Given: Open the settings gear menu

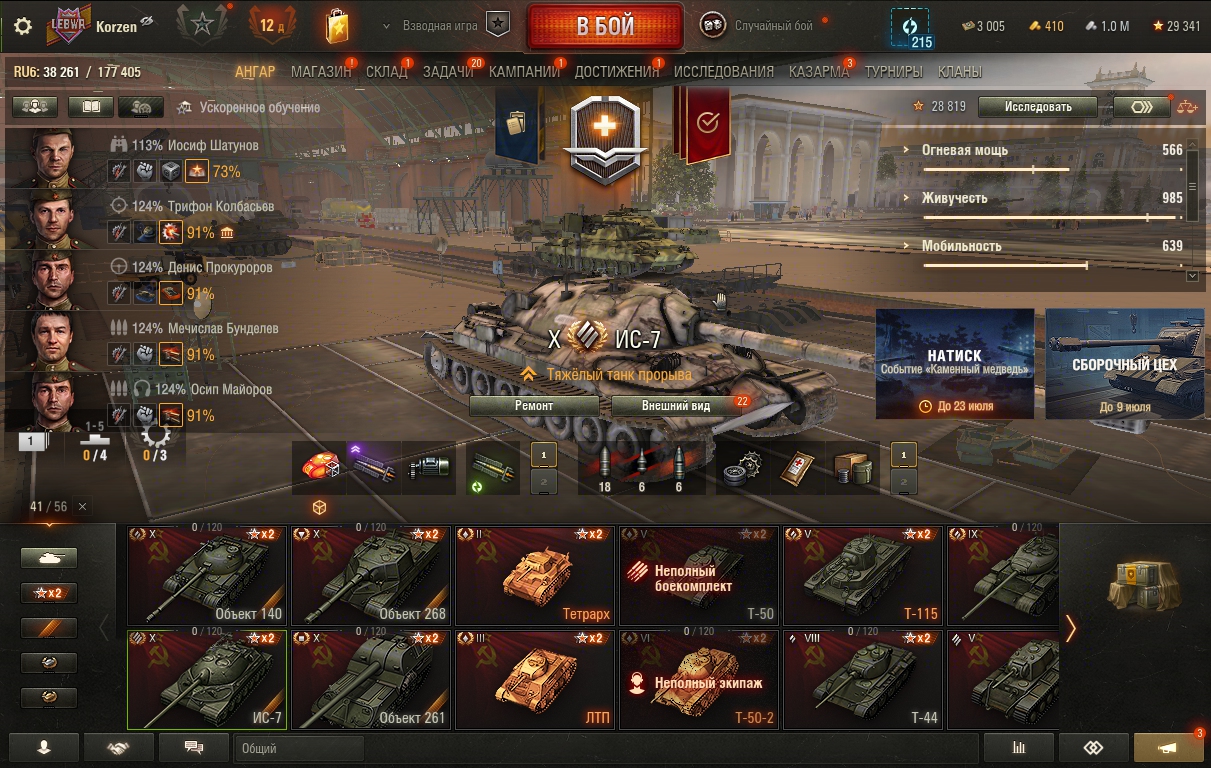Looking at the screenshot, I should [x=23, y=26].
